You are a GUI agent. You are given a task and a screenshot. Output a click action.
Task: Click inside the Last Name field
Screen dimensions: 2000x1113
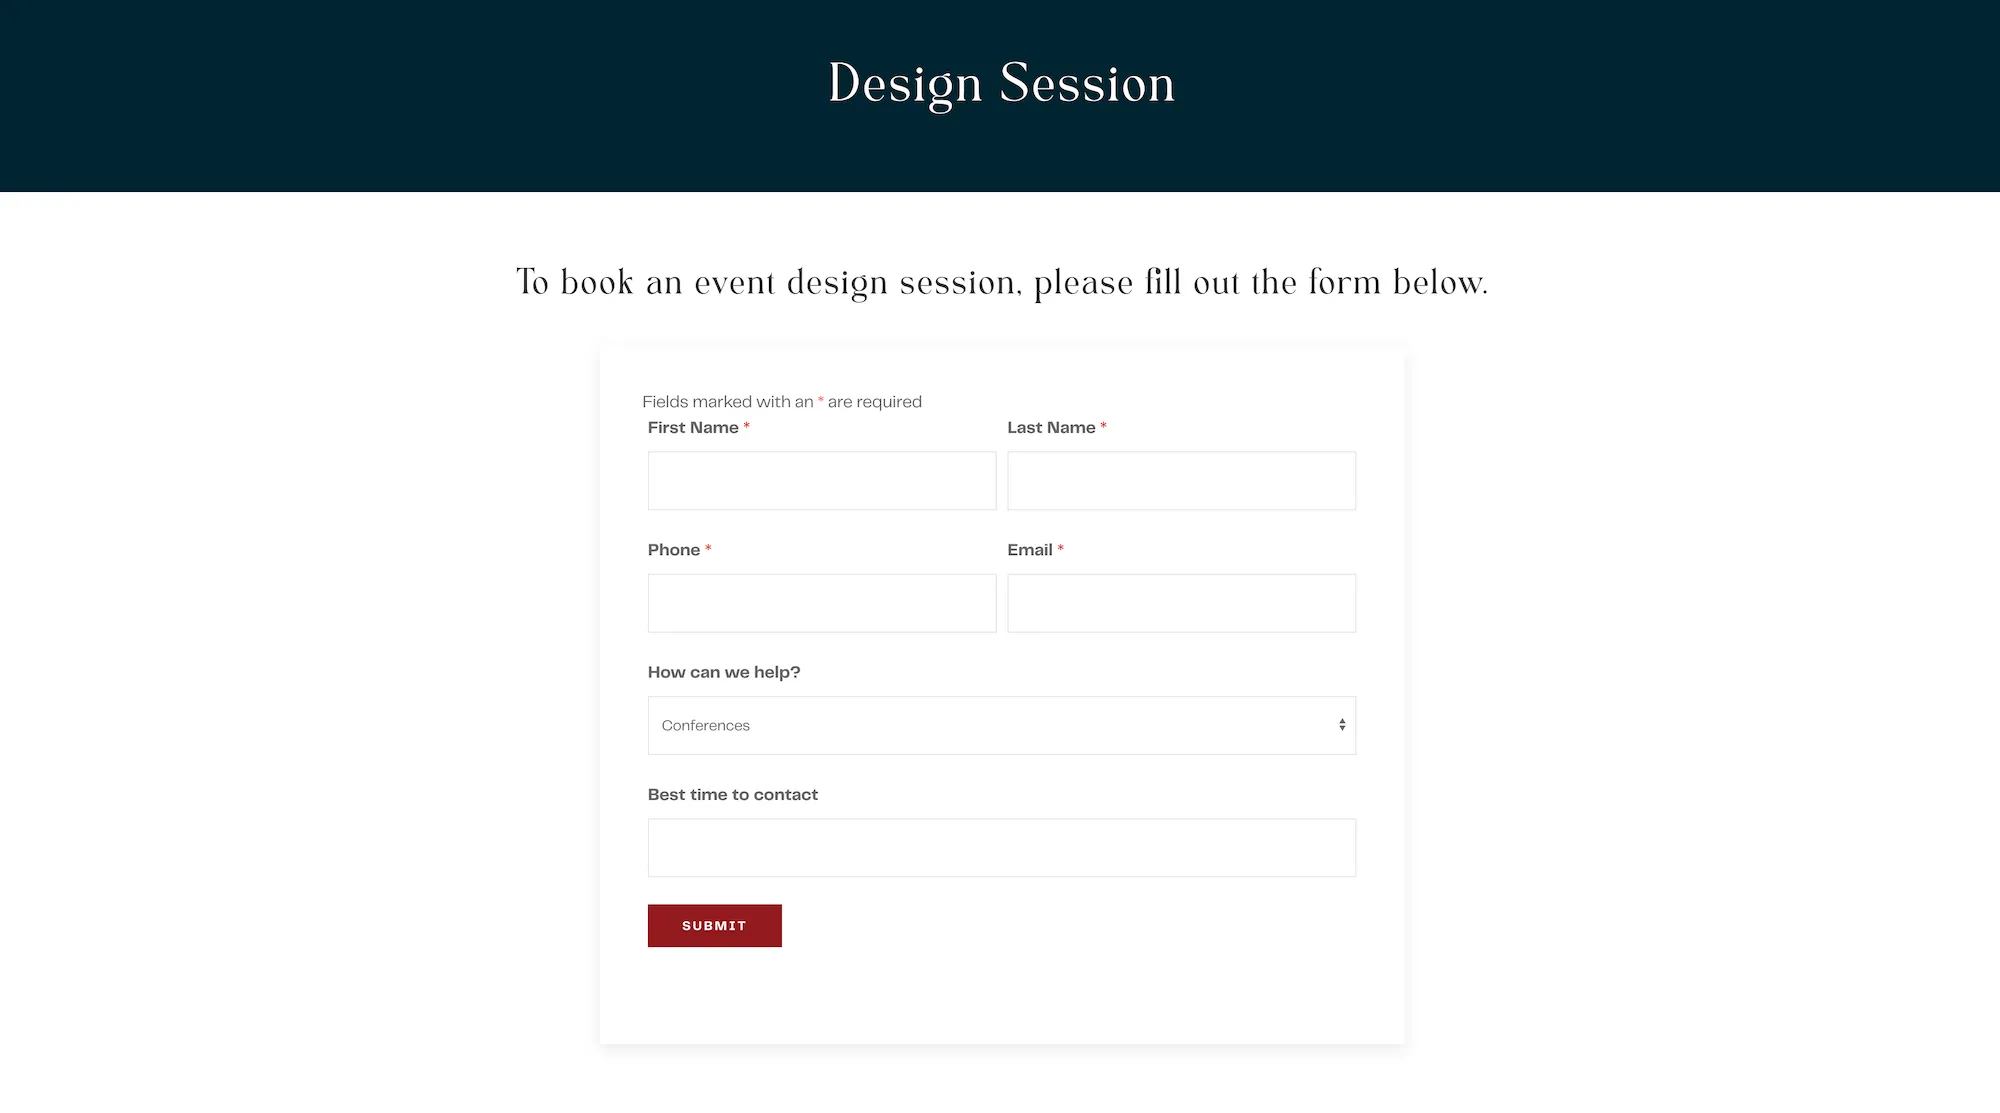(1181, 480)
